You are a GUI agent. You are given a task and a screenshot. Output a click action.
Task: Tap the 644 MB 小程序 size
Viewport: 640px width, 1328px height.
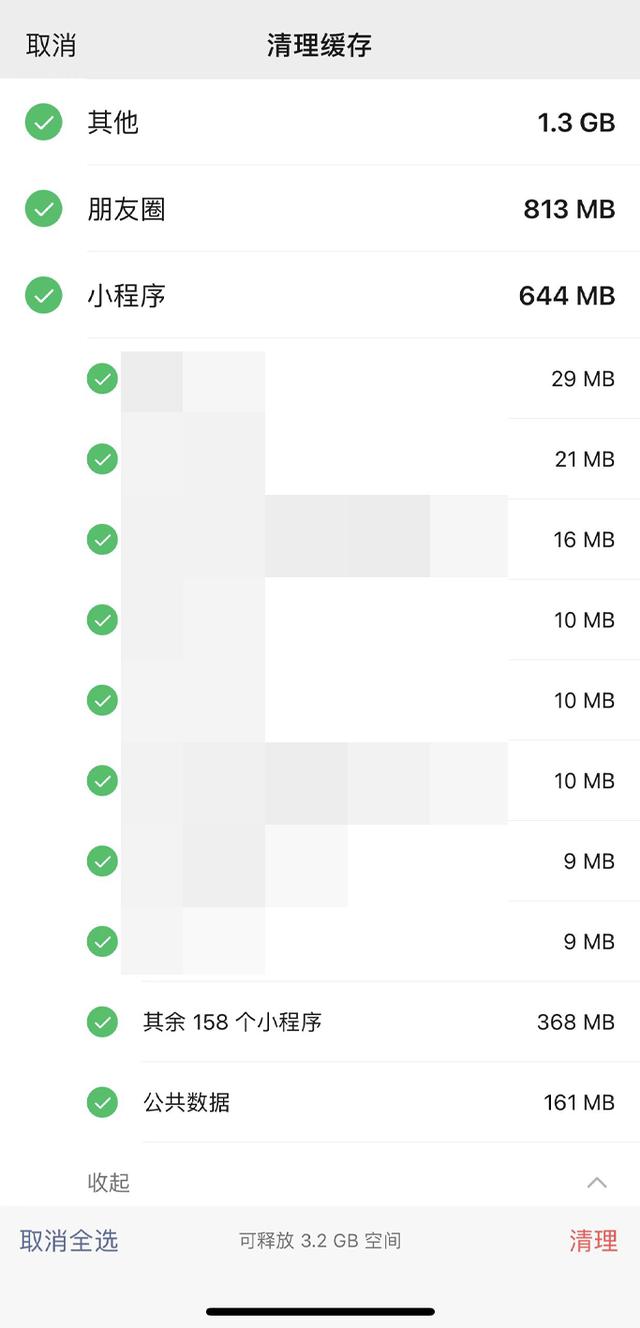click(x=566, y=296)
